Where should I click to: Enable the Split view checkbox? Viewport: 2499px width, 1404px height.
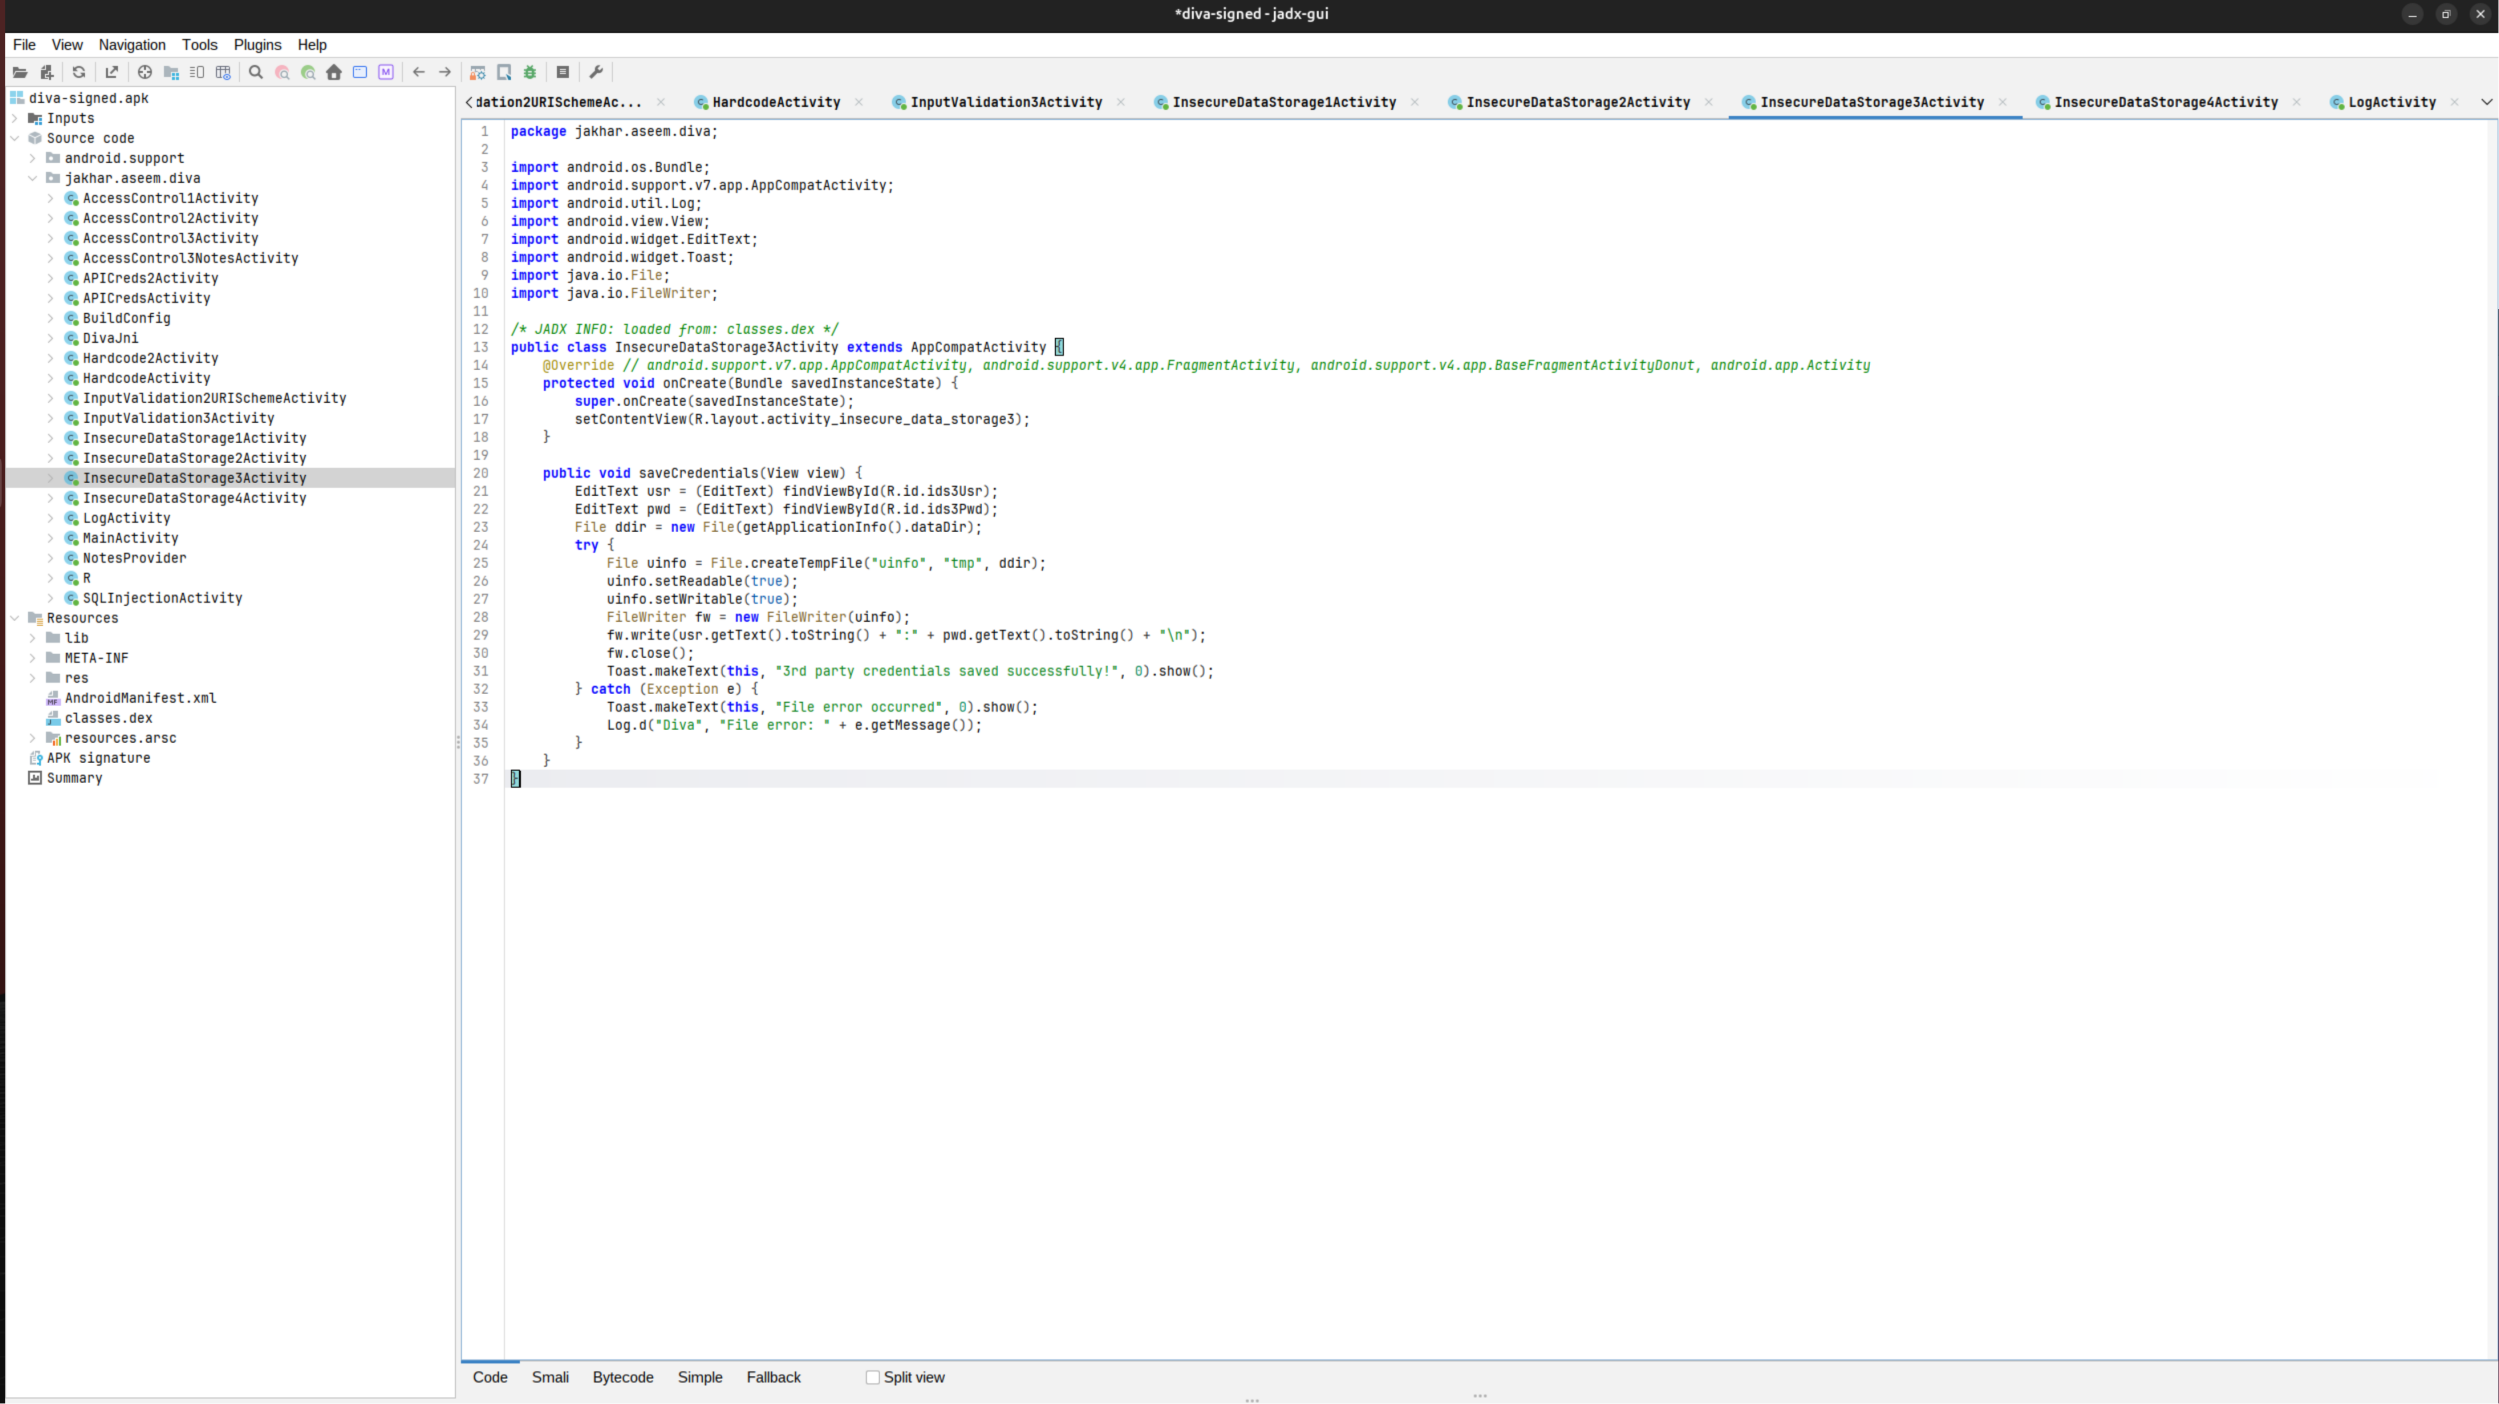point(872,1377)
